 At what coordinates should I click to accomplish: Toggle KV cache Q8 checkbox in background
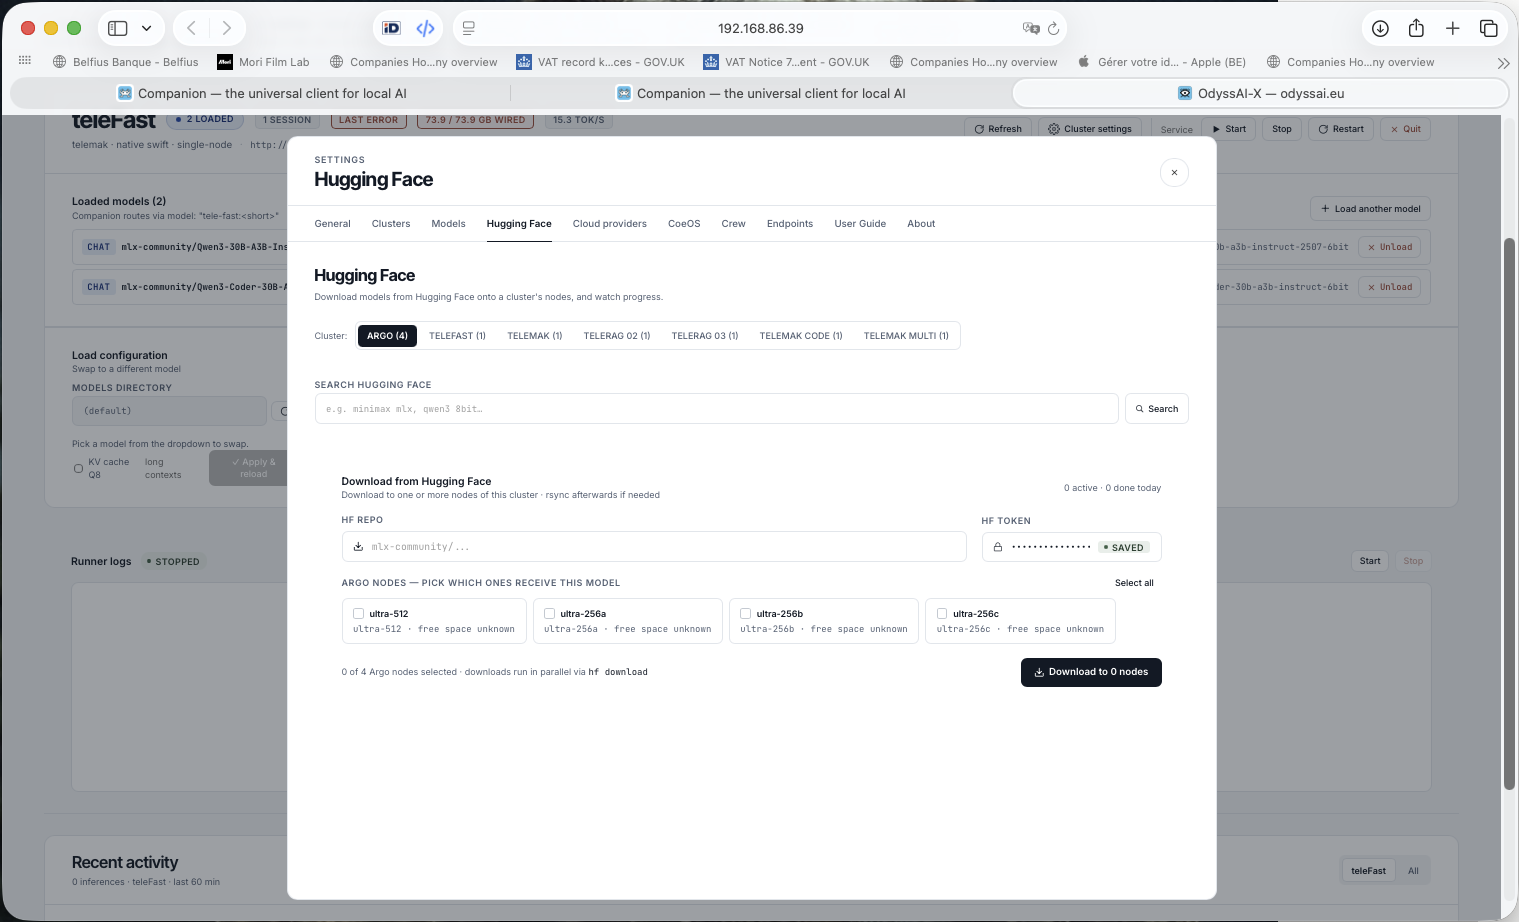point(78,468)
